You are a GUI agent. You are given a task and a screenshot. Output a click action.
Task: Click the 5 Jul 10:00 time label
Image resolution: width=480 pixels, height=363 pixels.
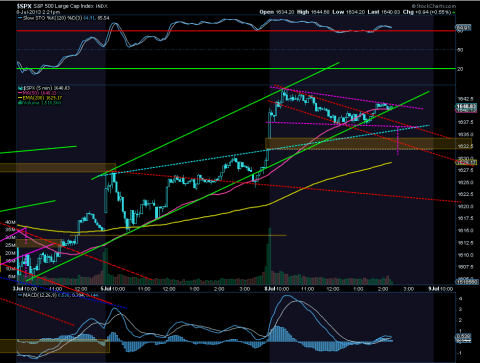coord(113,289)
